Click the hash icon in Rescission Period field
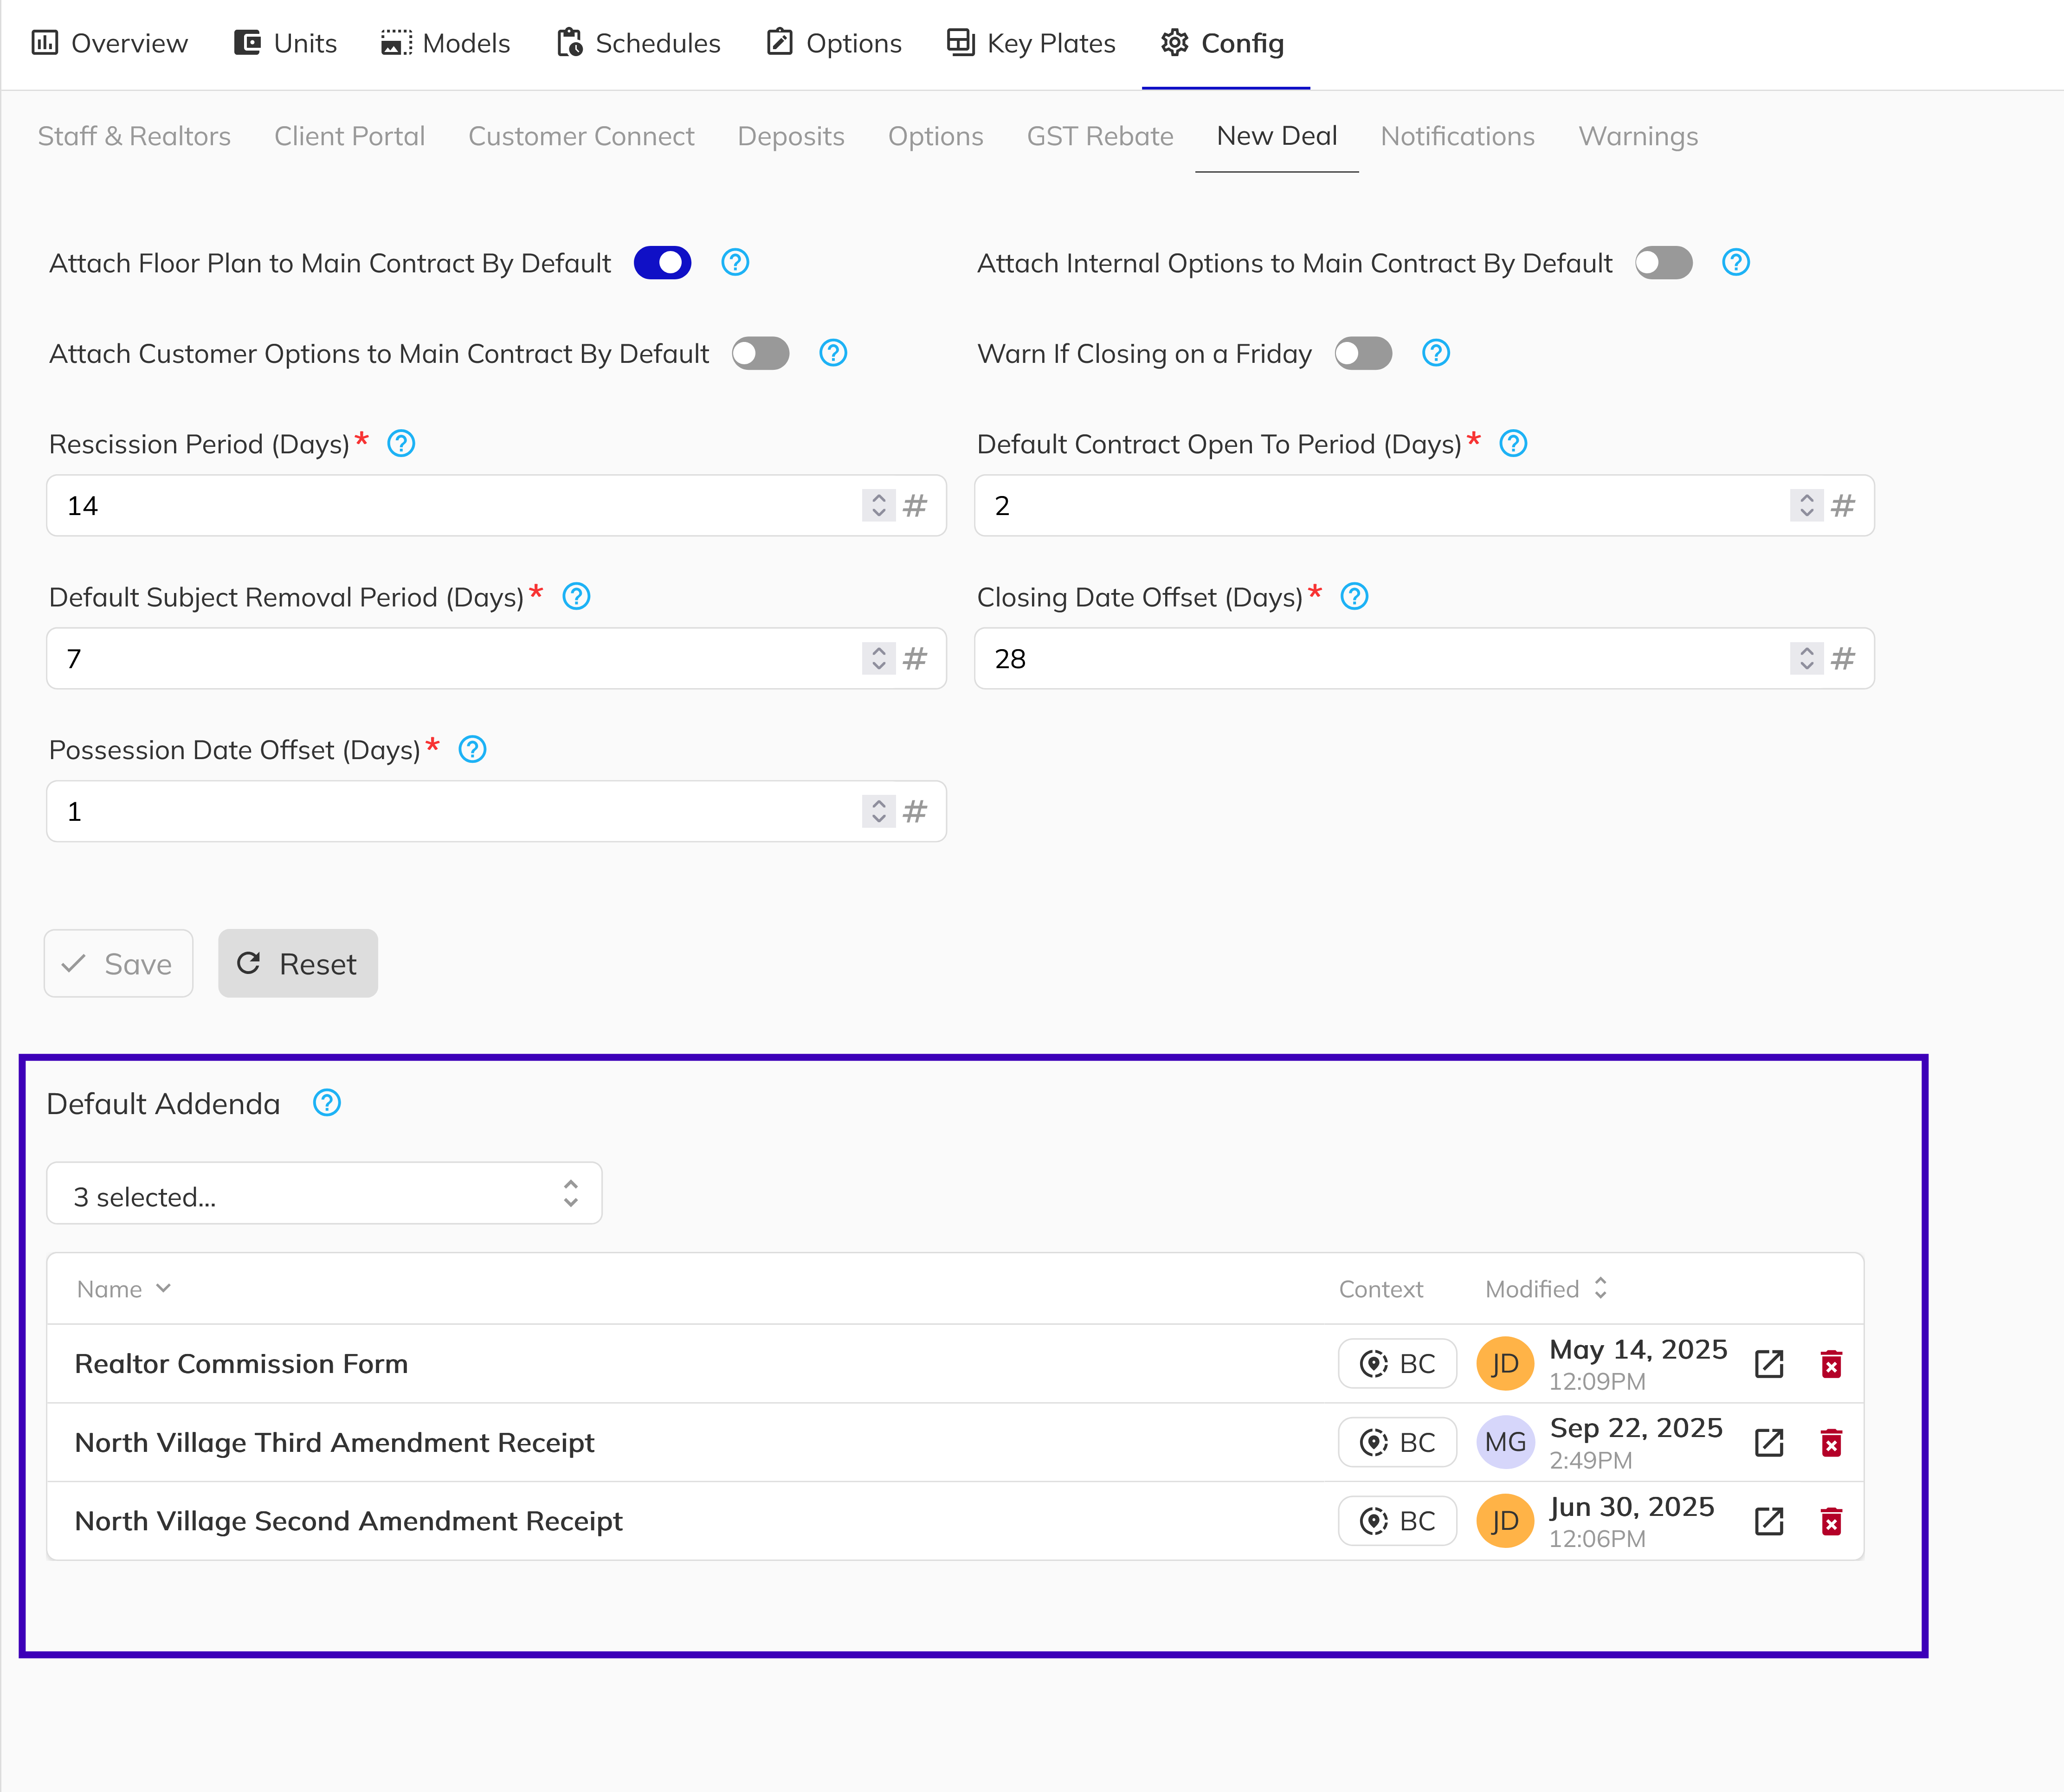 [915, 506]
